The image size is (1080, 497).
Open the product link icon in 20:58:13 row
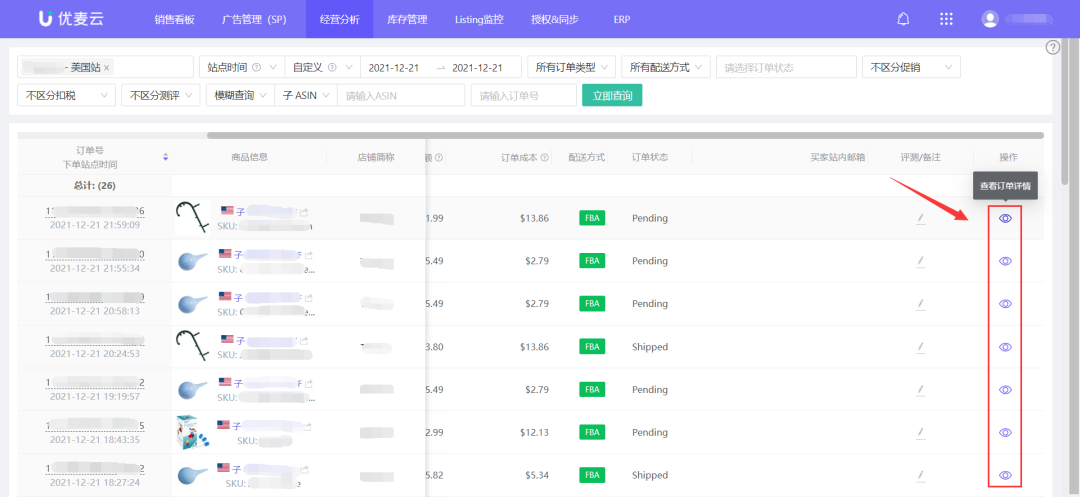pyautogui.click(x=308, y=297)
